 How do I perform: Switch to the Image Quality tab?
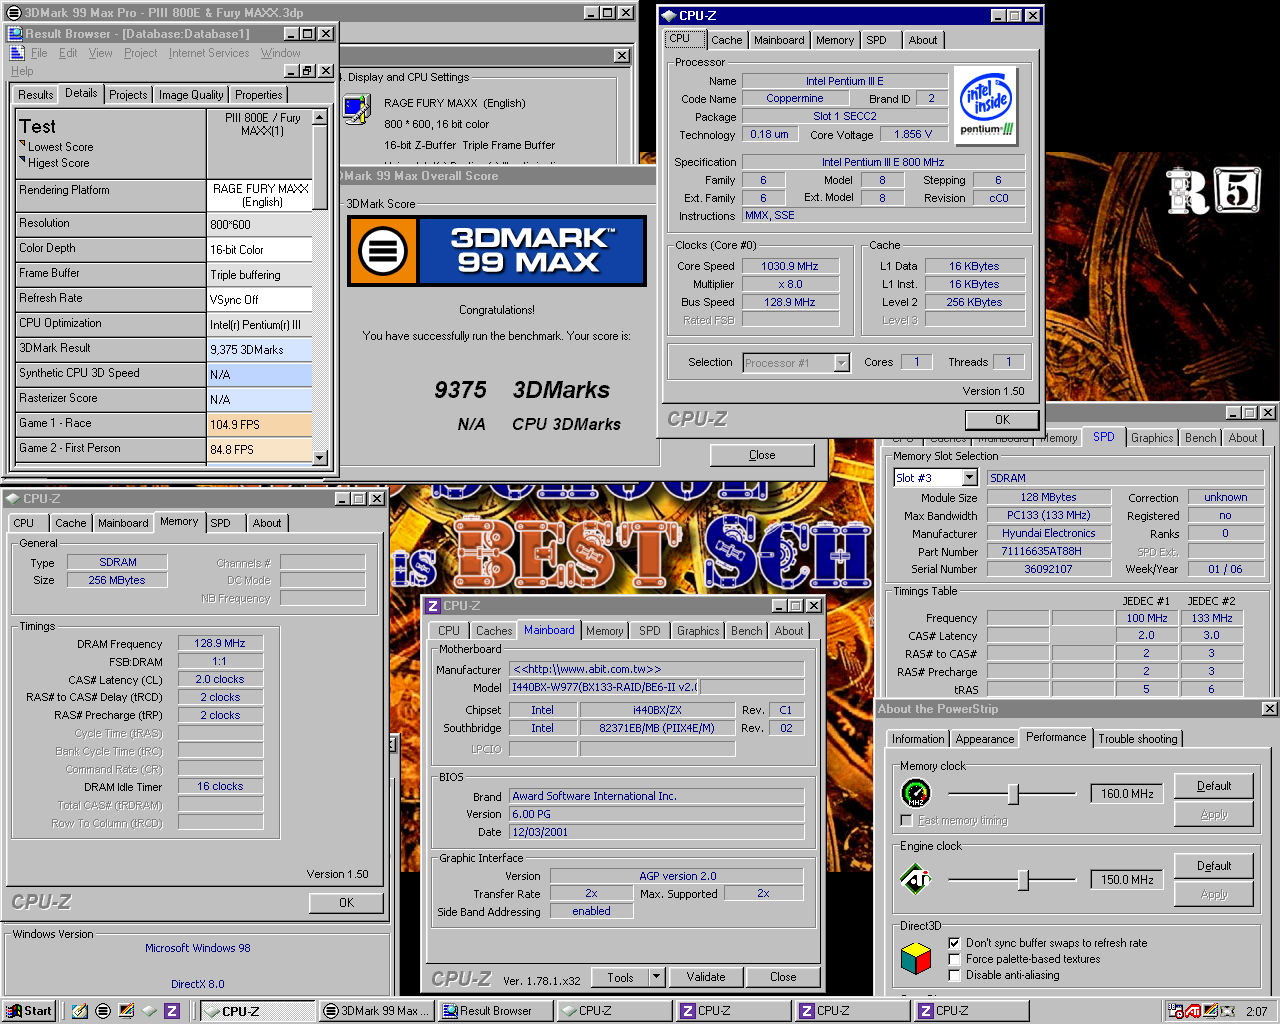click(191, 95)
